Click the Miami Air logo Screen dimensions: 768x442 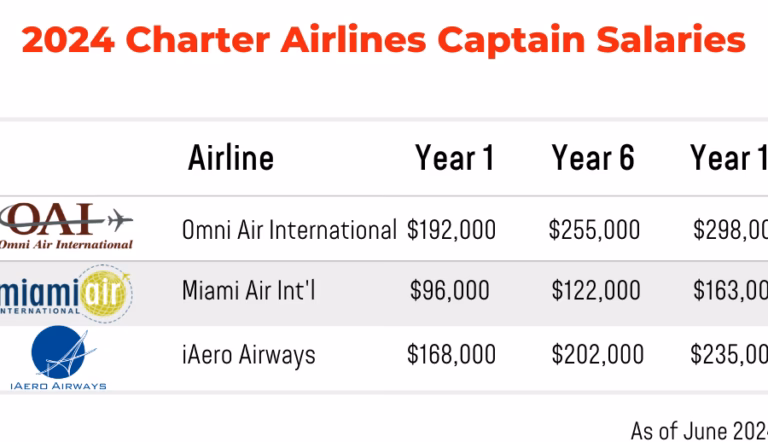pos(67,292)
